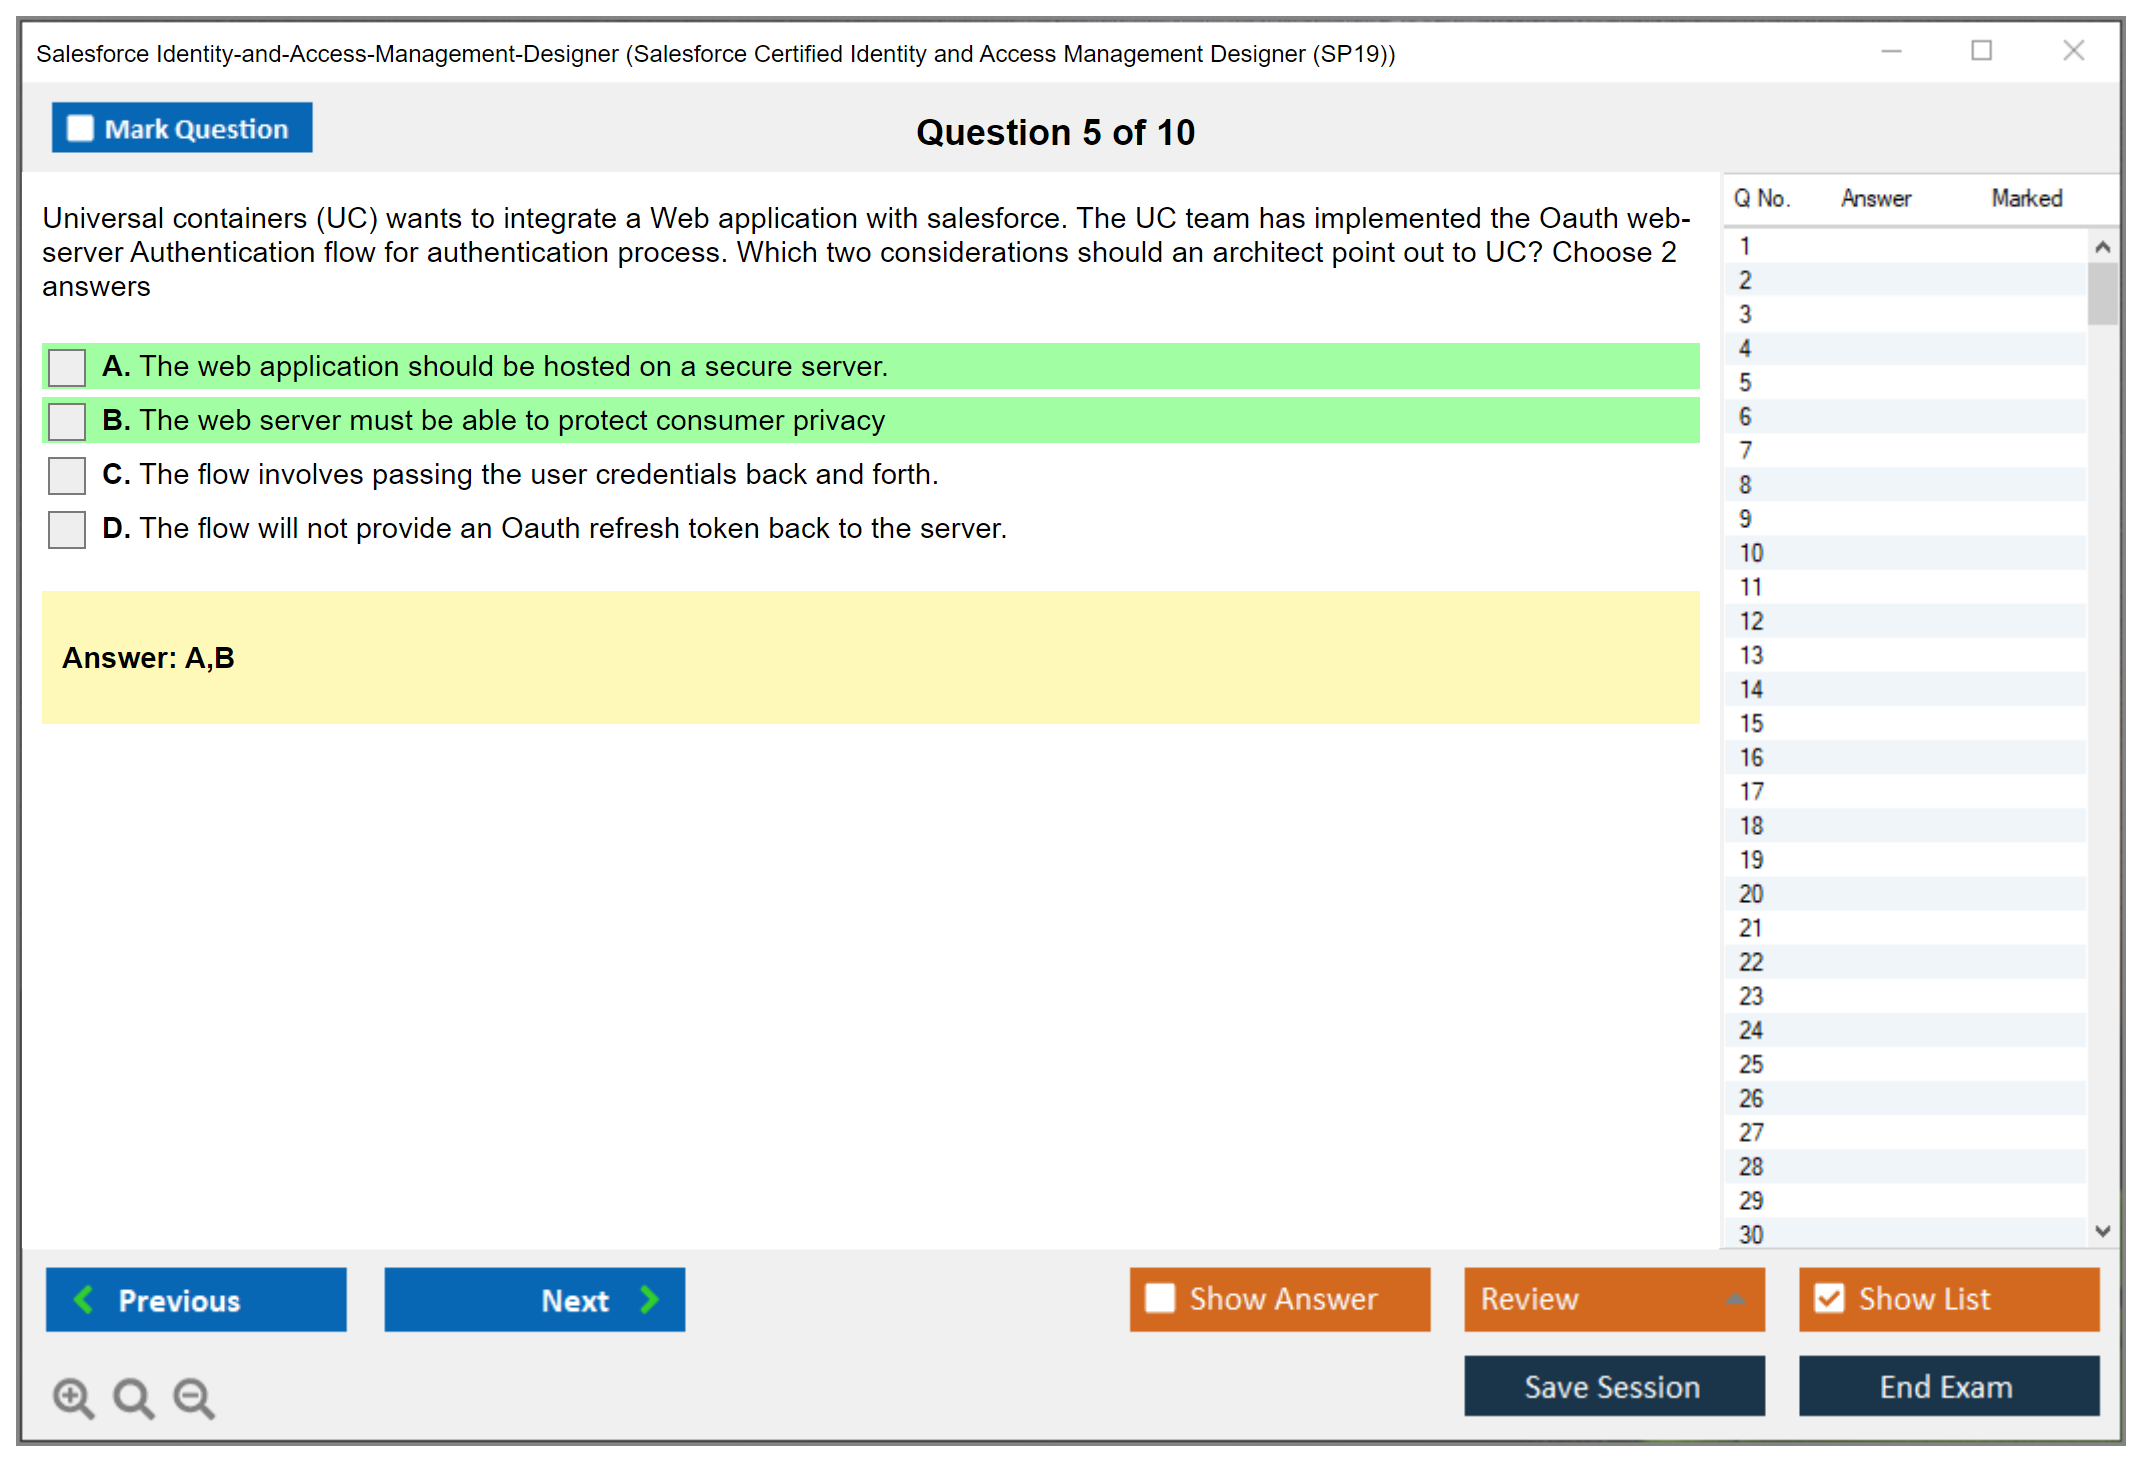
Task: Expand the Review dropdown menu
Action: tap(1735, 1298)
